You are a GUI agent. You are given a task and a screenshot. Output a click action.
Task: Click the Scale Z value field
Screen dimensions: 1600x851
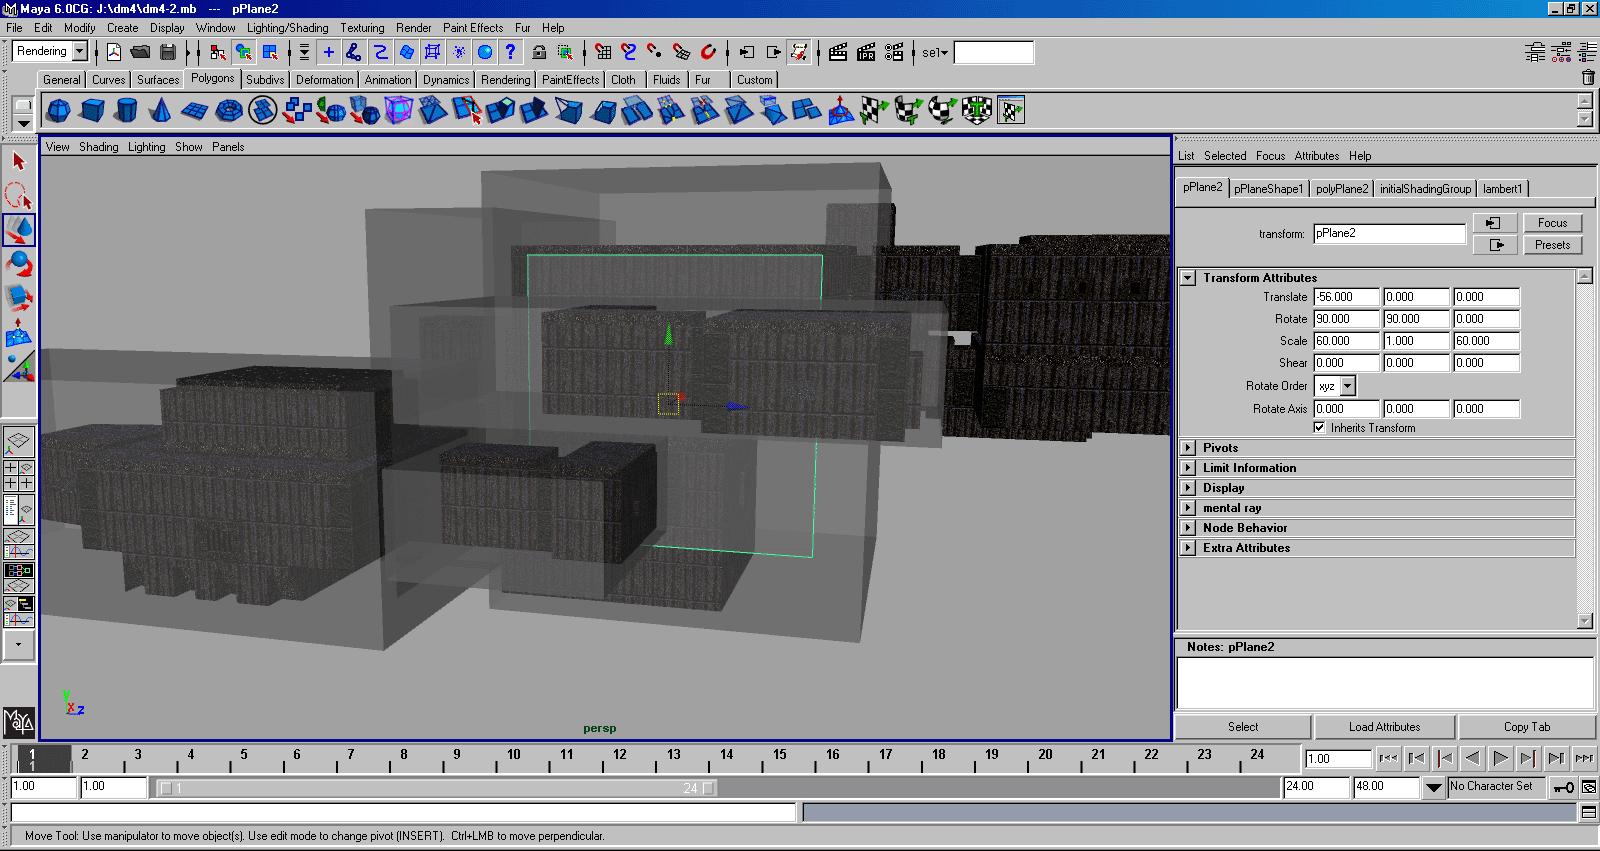point(1486,341)
